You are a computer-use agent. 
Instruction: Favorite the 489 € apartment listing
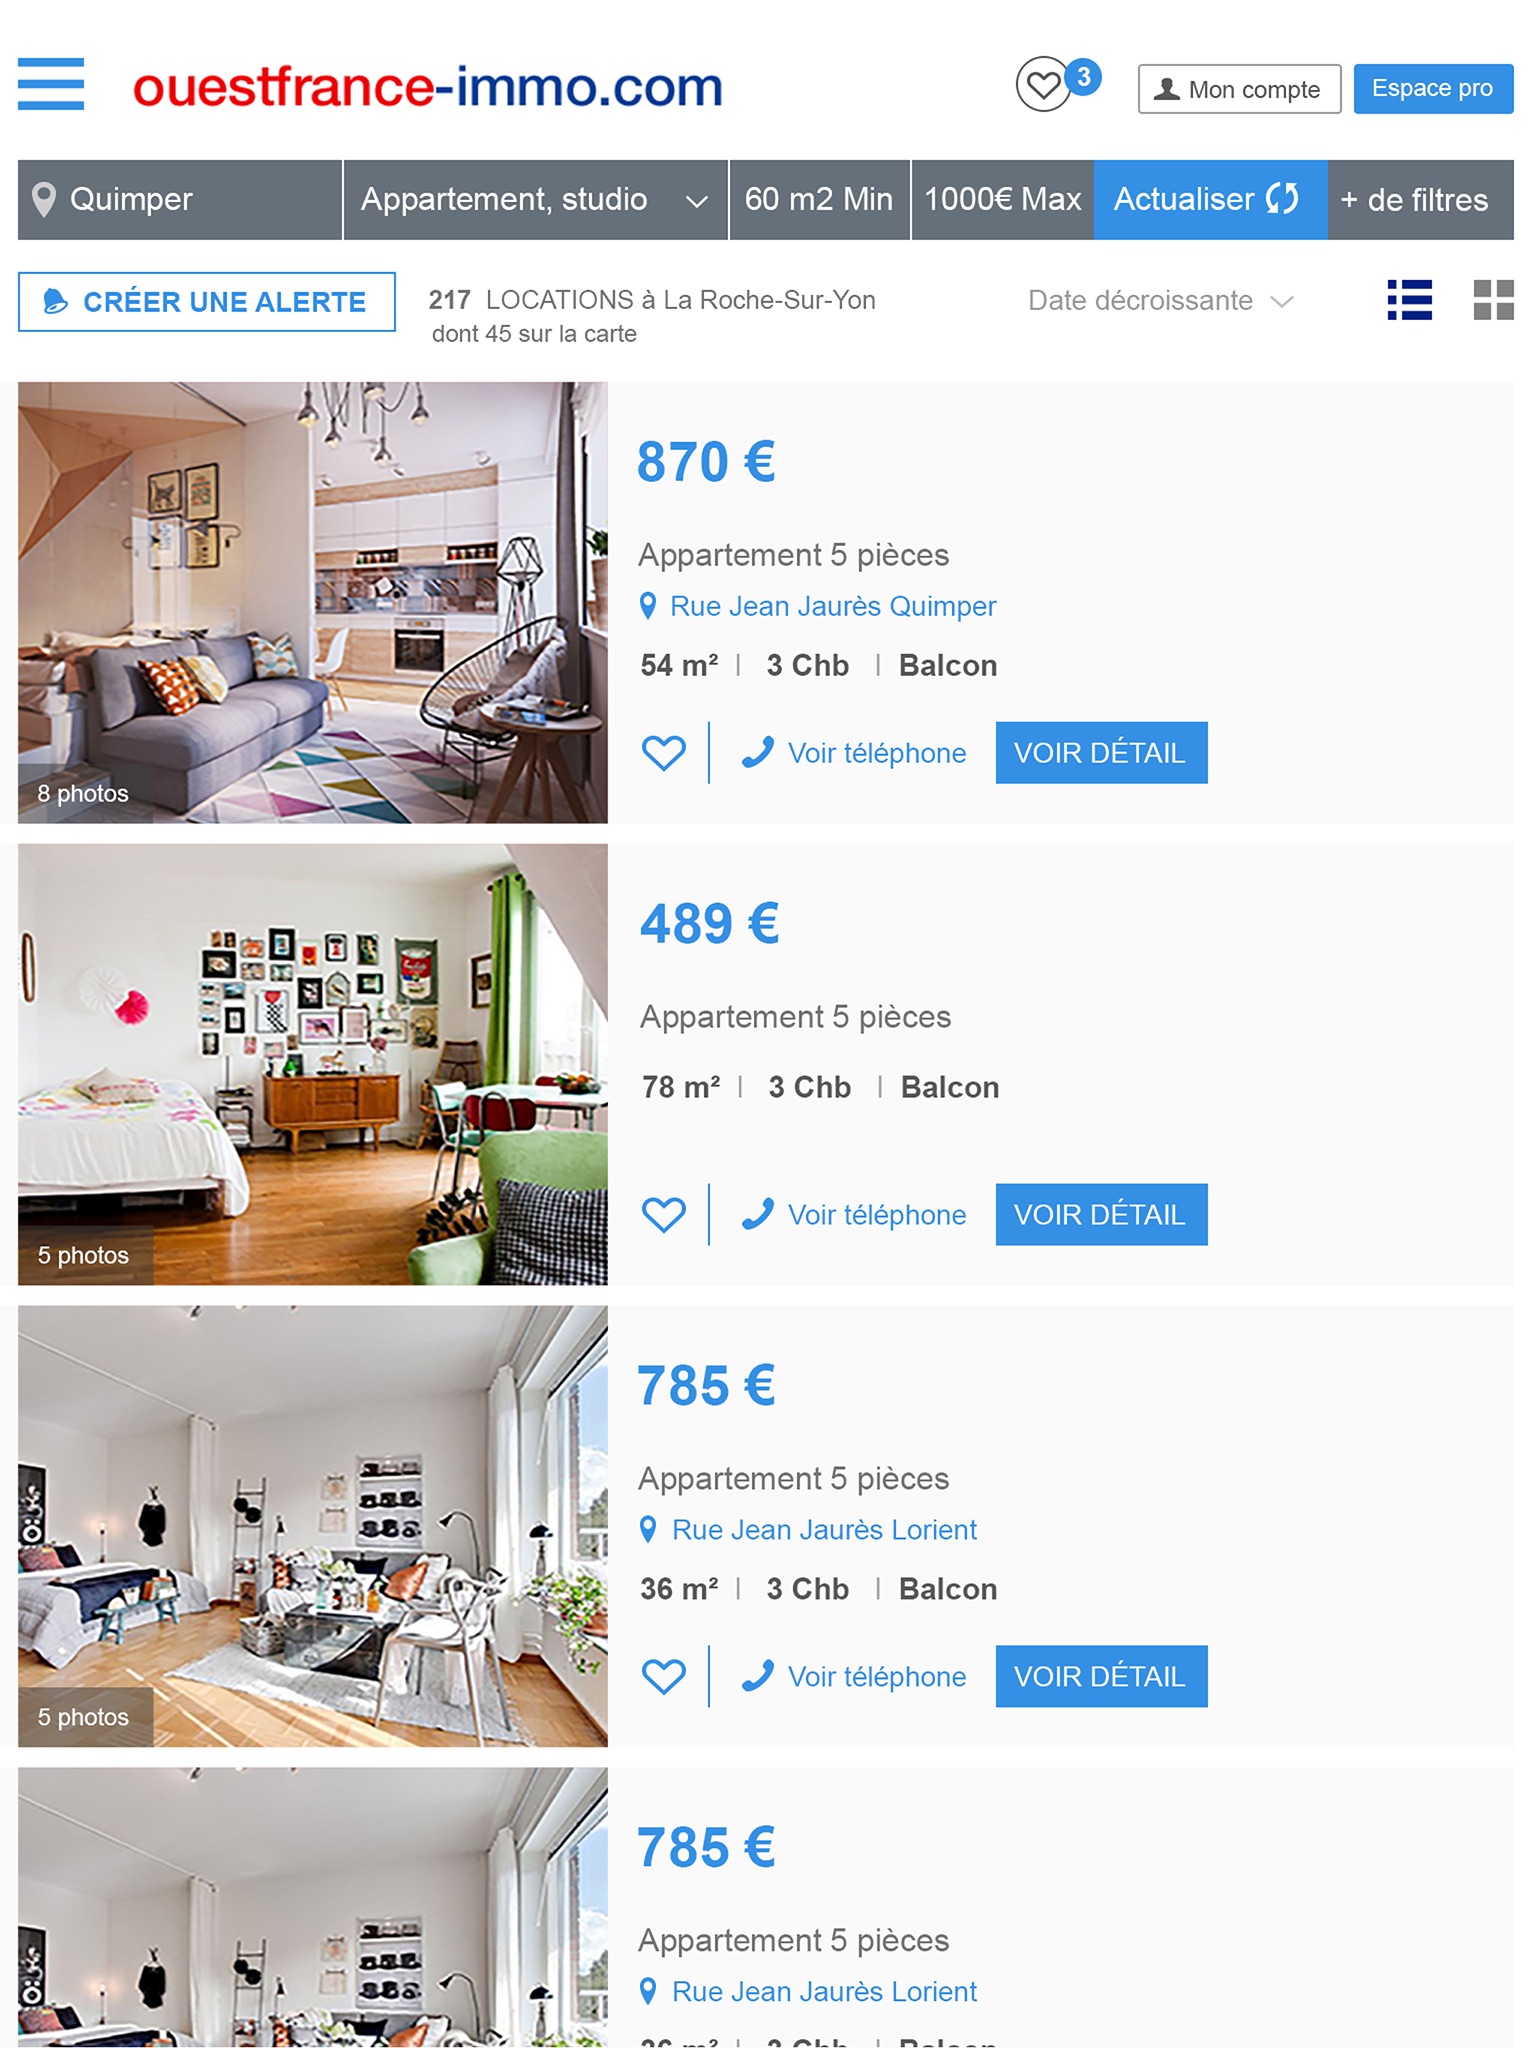(x=664, y=1215)
